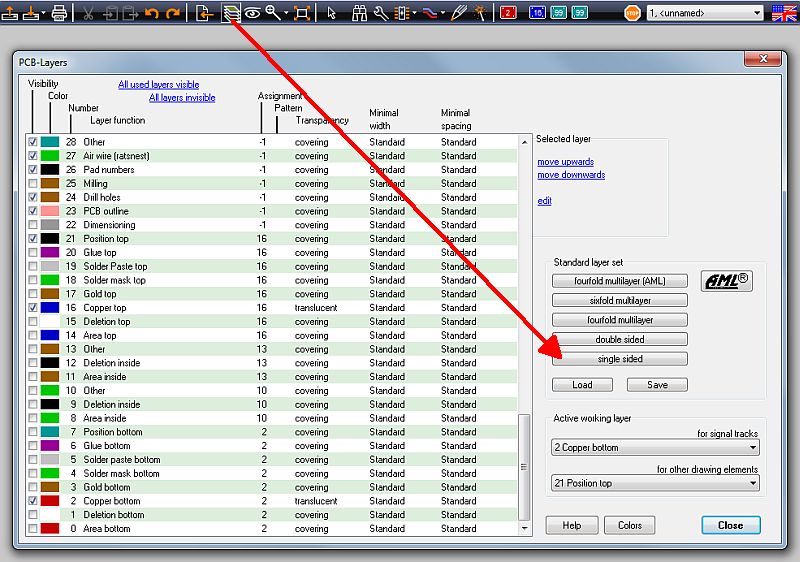Click the 'move upwards' link
This screenshot has height=562, width=800.
click(565, 162)
